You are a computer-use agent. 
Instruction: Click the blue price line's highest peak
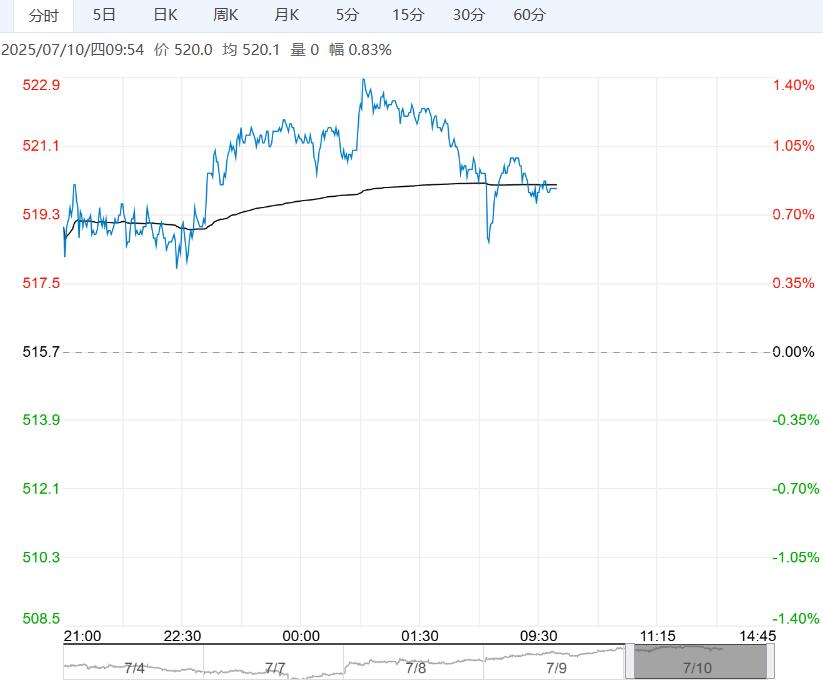click(363, 79)
